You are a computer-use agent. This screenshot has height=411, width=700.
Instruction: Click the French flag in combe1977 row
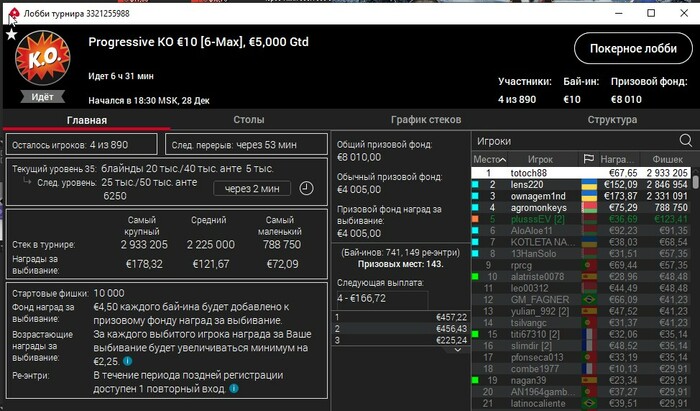click(x=589, y=369)
